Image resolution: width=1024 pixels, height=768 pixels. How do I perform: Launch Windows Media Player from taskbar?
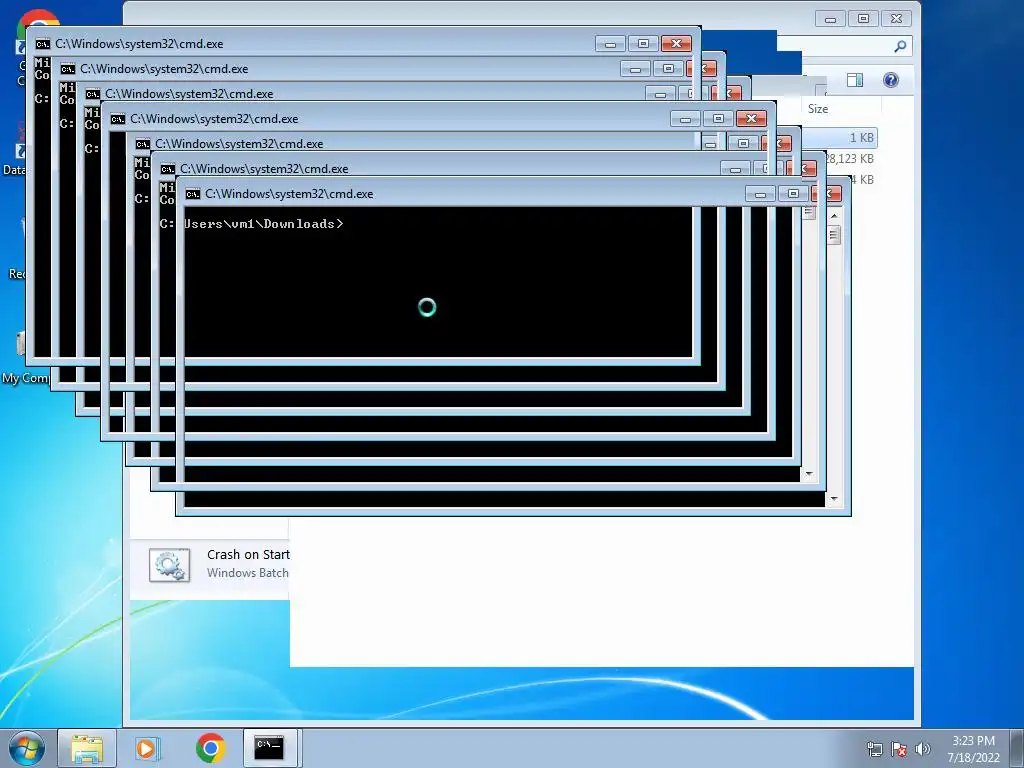tap(147, 748)
